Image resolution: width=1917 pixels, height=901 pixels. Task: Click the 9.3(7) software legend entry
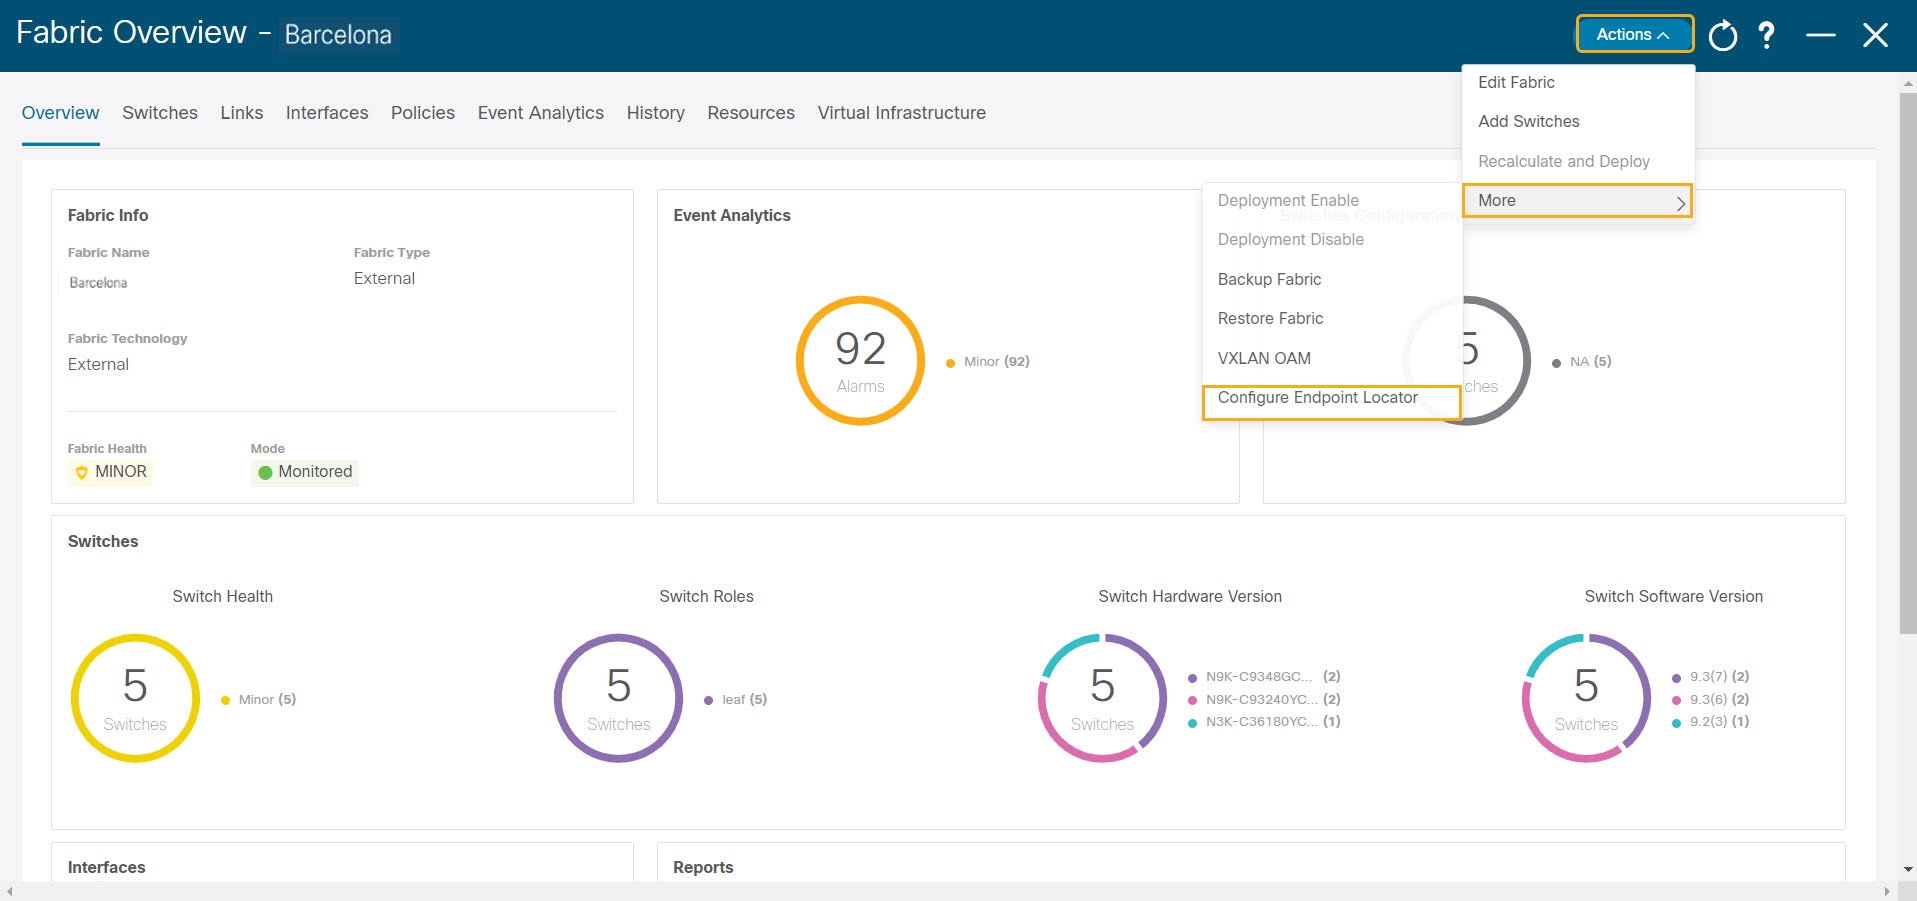pyautogui.click(x=1711, y=677)
